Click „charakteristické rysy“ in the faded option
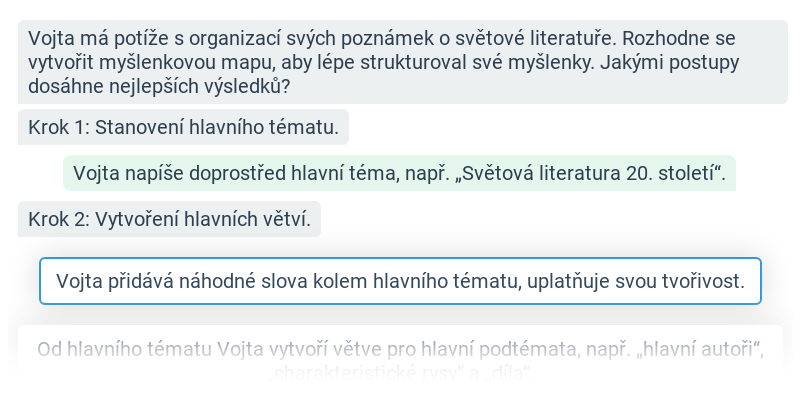Image resolution: width=800 pixels, height=400 pixels. tap(366, 374)
